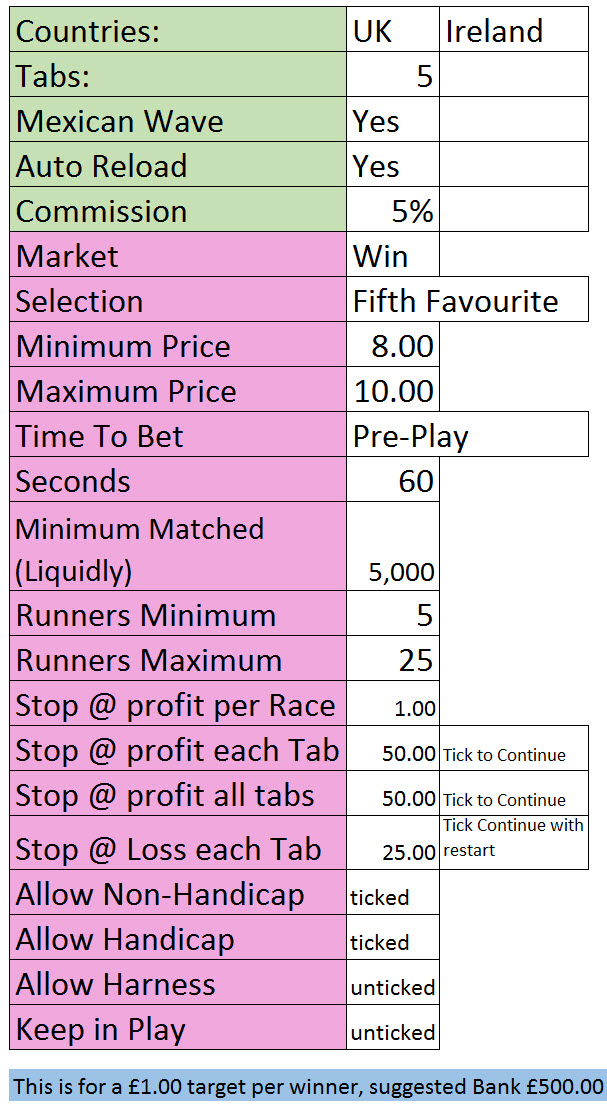Click the Stop at profit per Race value

point(392,706)
